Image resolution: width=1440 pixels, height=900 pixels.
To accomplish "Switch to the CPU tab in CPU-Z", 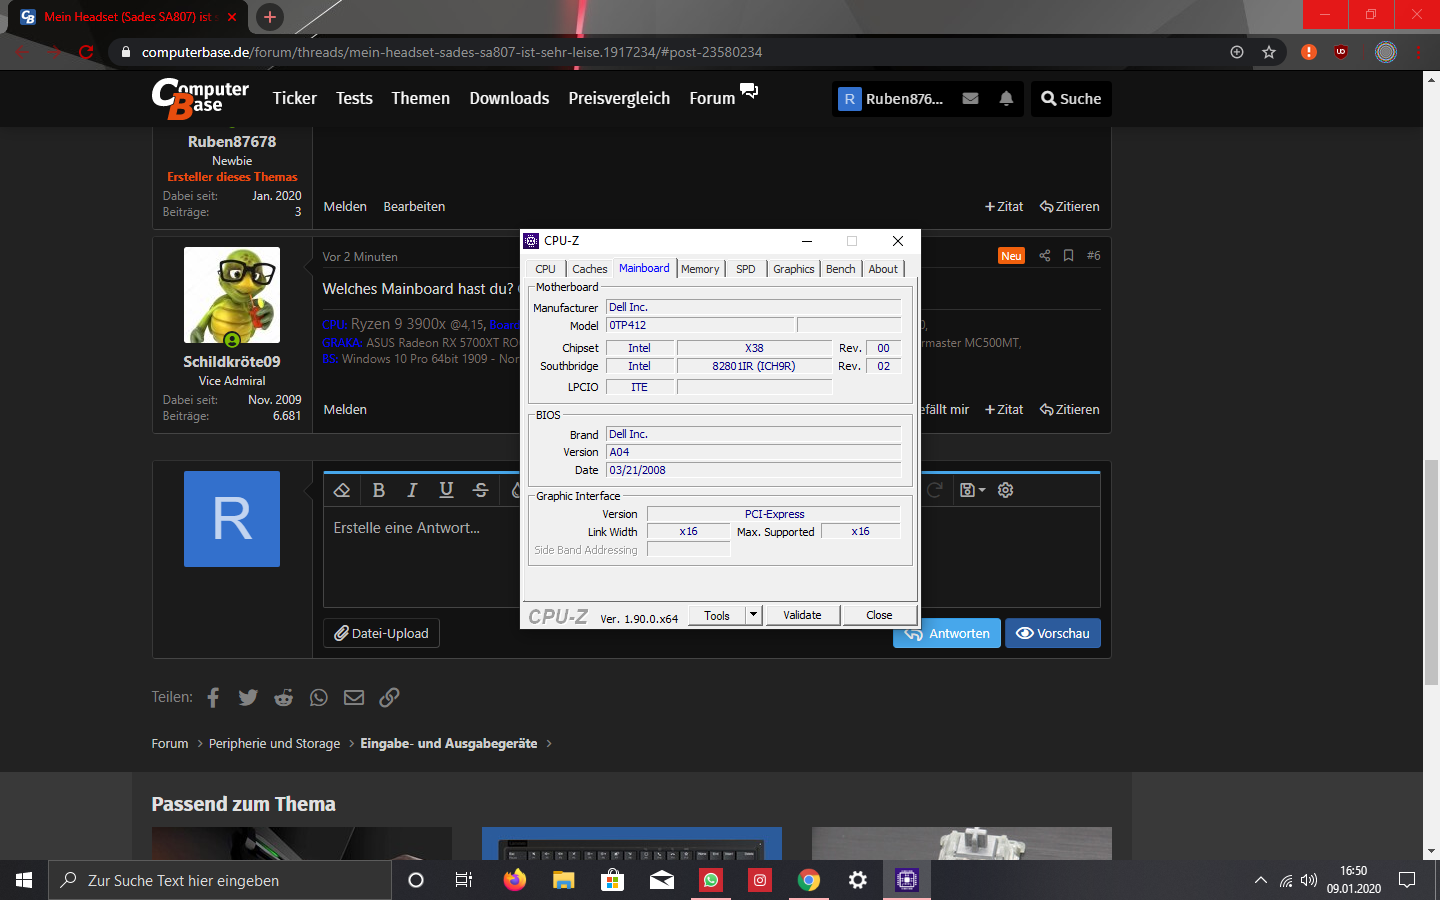I will 545,269.
